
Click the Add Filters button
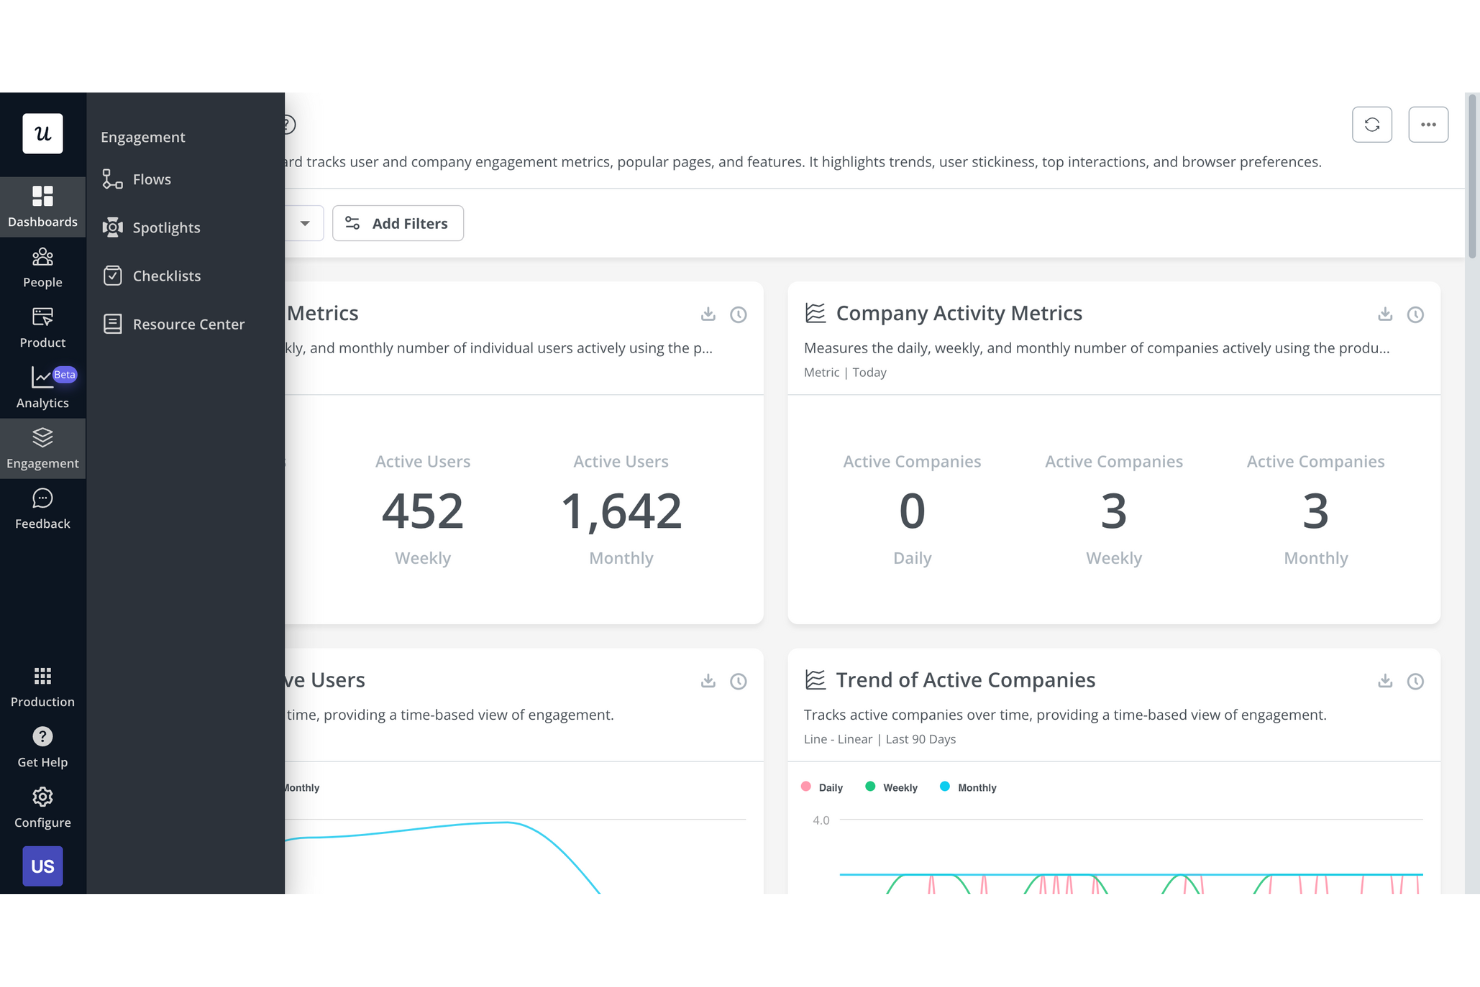398,223
